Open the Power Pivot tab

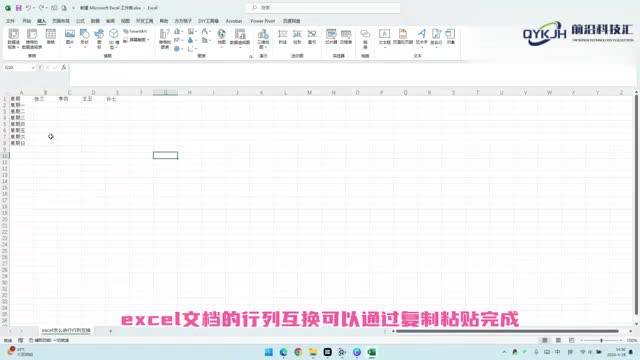coord(263,21)
